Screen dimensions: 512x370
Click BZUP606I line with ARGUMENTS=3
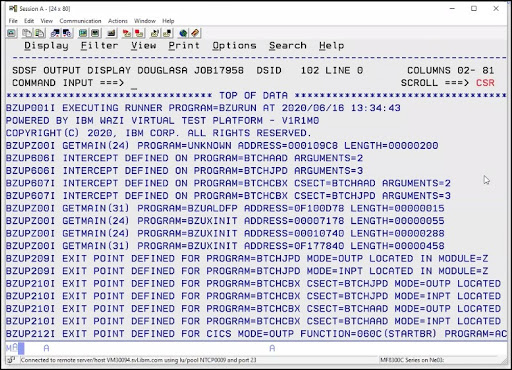(185, 171)
